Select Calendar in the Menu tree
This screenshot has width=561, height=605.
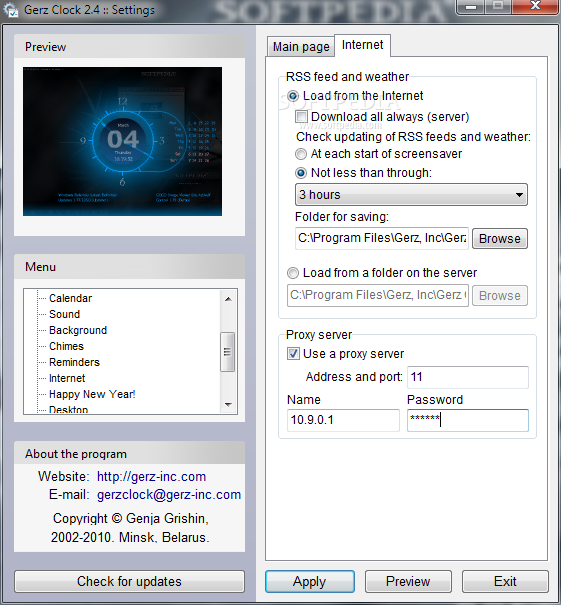click(x=71, y=298)
